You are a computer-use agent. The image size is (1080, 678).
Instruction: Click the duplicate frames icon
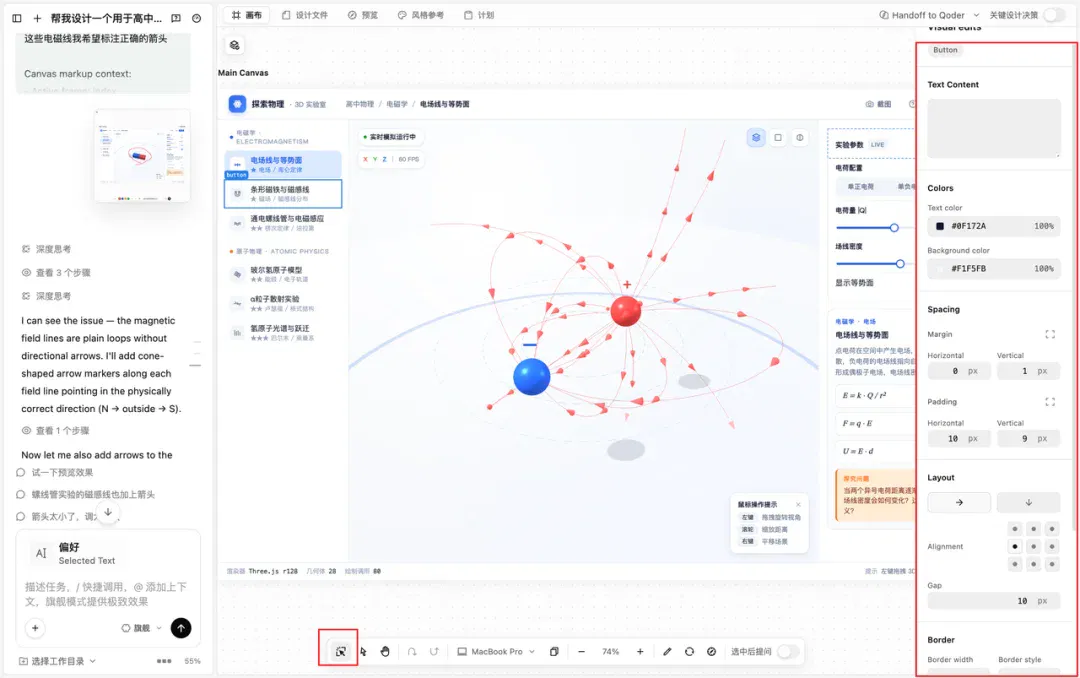[554, 651]
